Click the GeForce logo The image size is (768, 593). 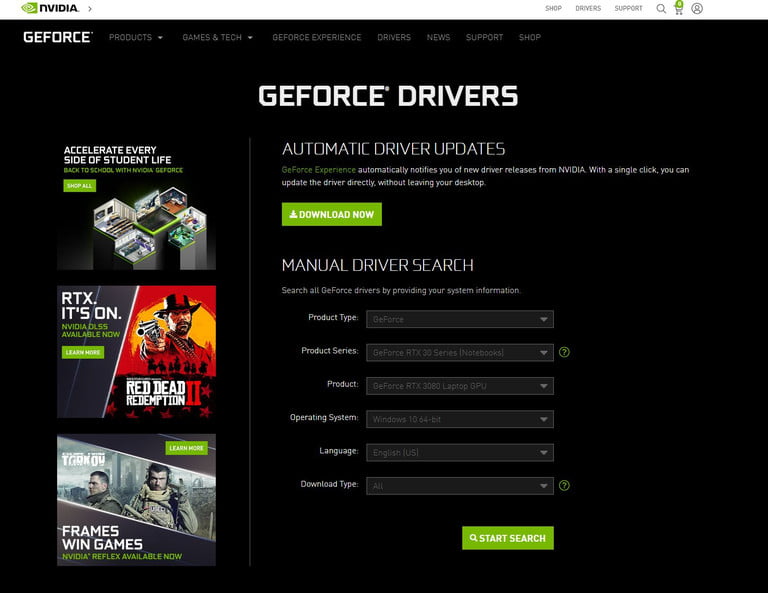click(x=57, y=37)
